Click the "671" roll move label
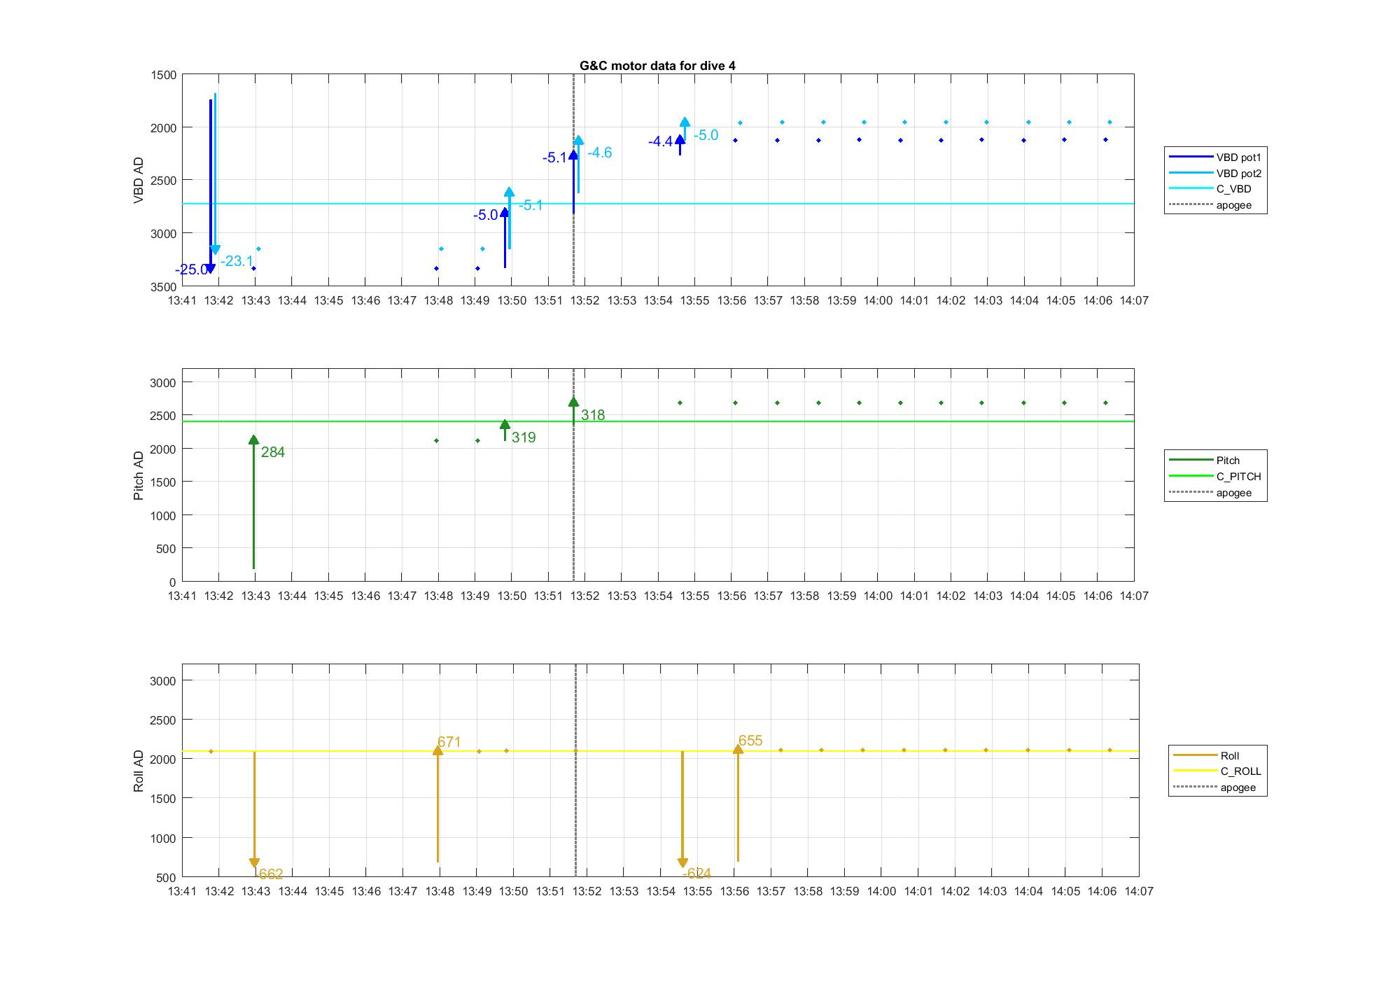 [x=449, y=742]
